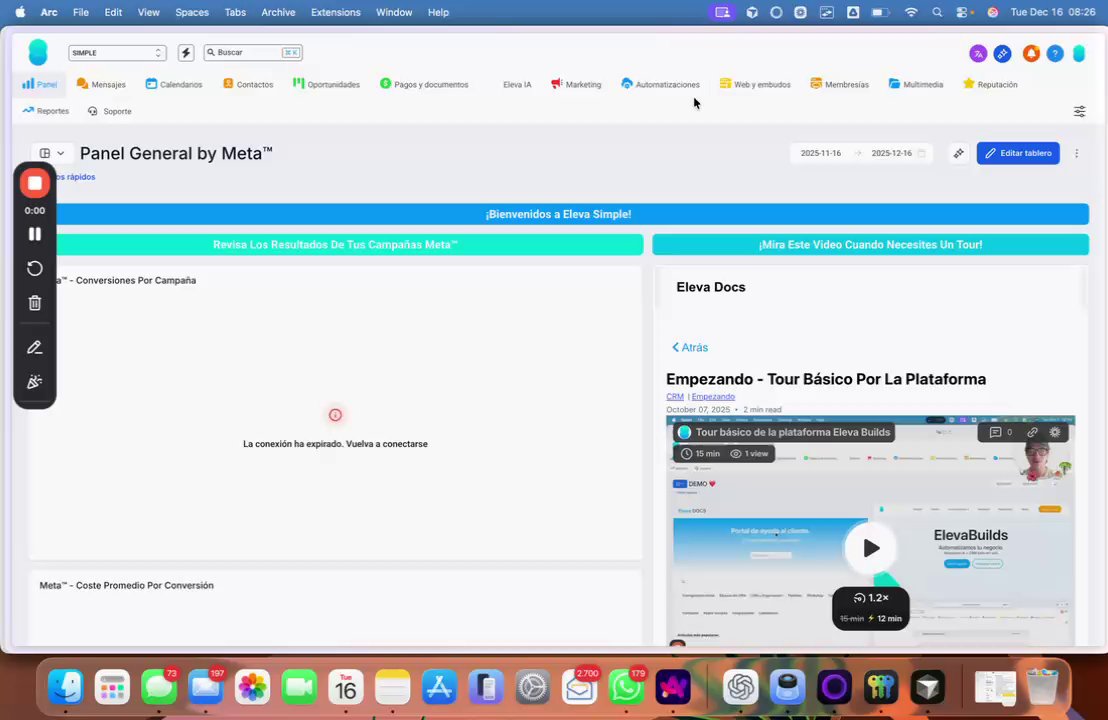
Task: Open the Spaces menu in menu bar
Action: point(191,12)
